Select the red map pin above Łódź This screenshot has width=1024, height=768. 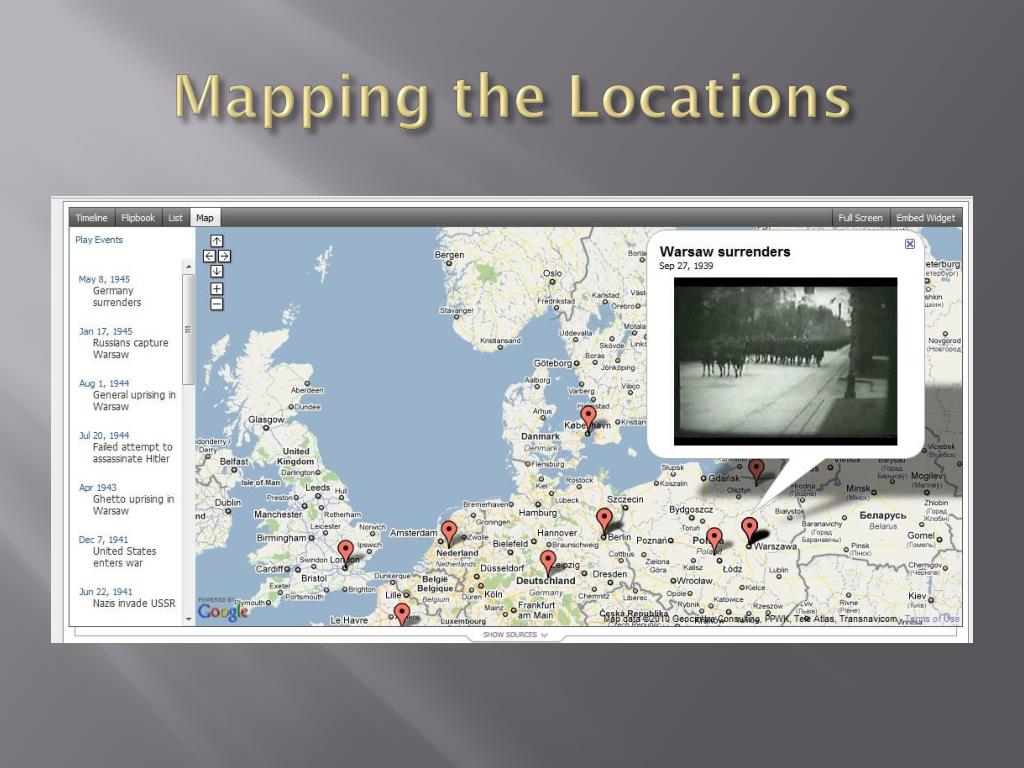(x=714, y=541)
